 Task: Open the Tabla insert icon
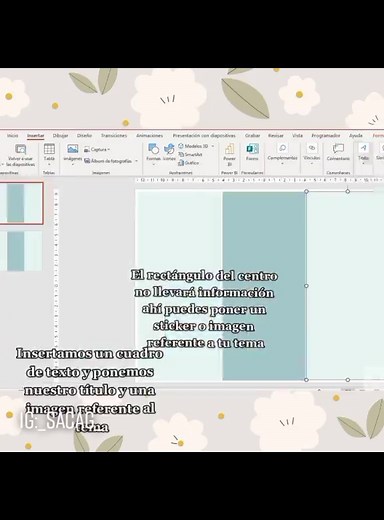click(49, 149)
